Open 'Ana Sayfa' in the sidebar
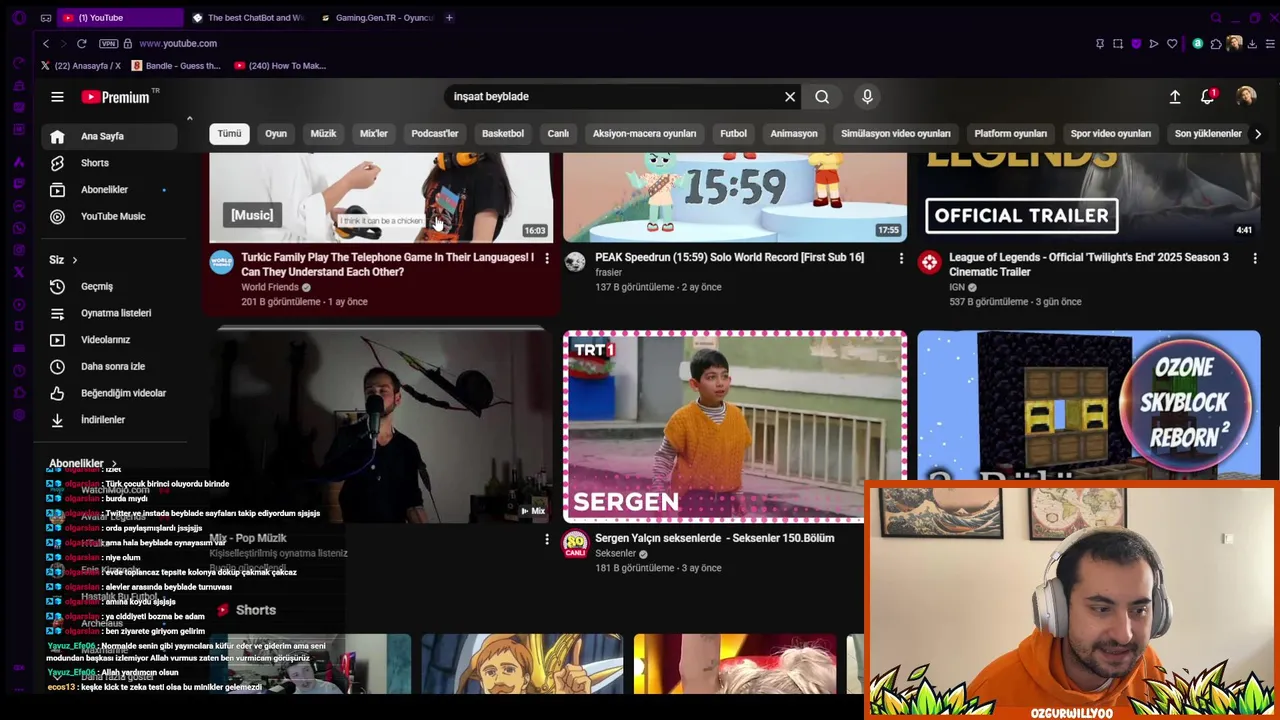 (110, 136)
